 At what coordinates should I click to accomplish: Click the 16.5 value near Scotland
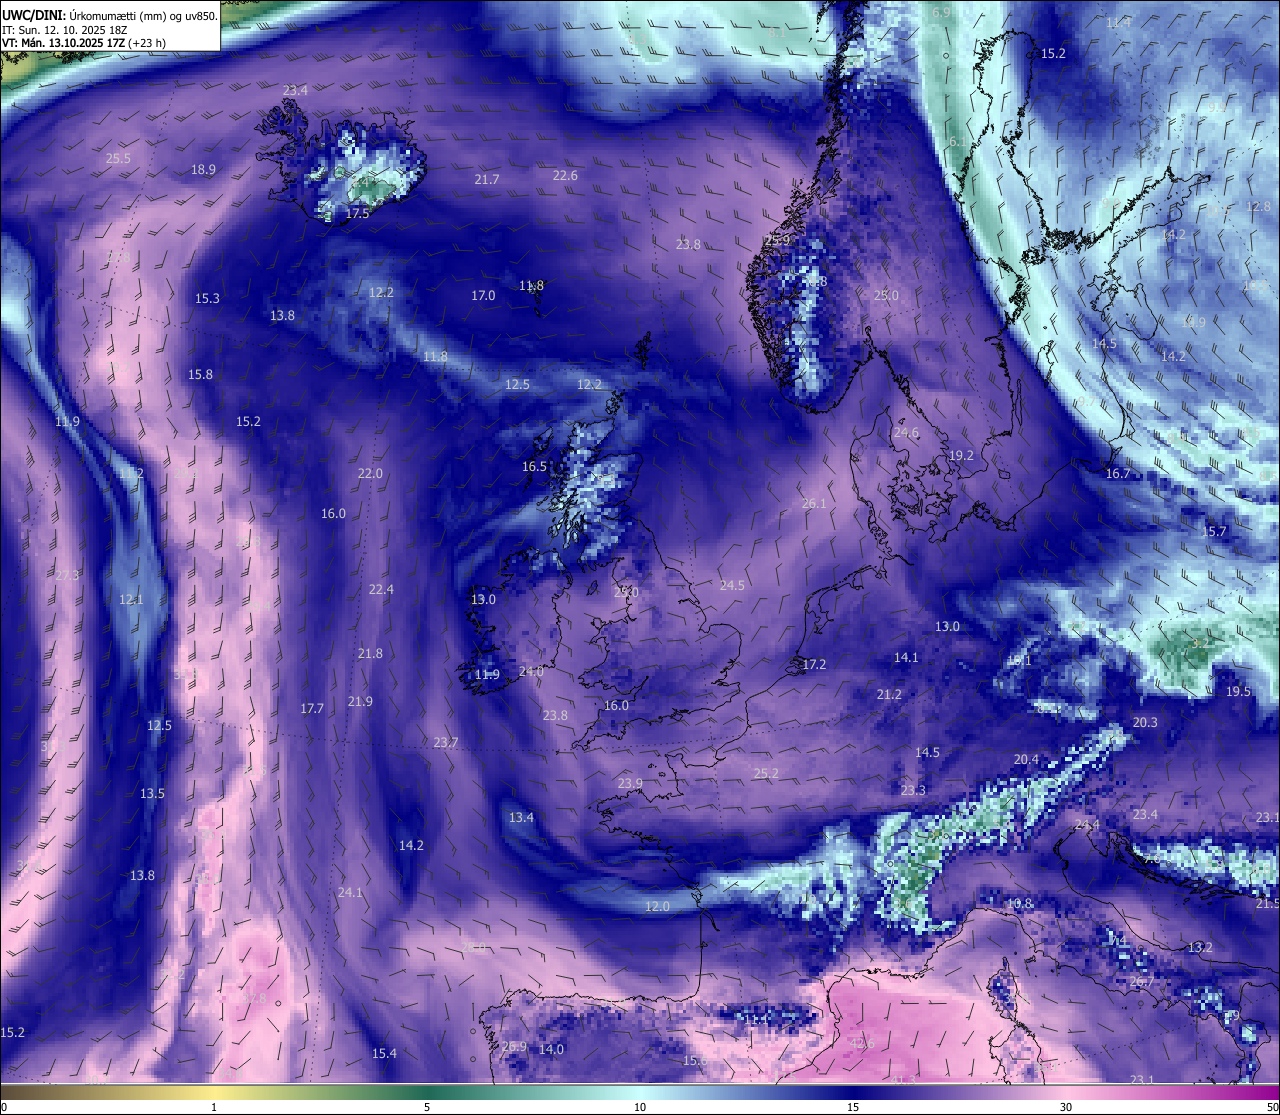(534, 467)
